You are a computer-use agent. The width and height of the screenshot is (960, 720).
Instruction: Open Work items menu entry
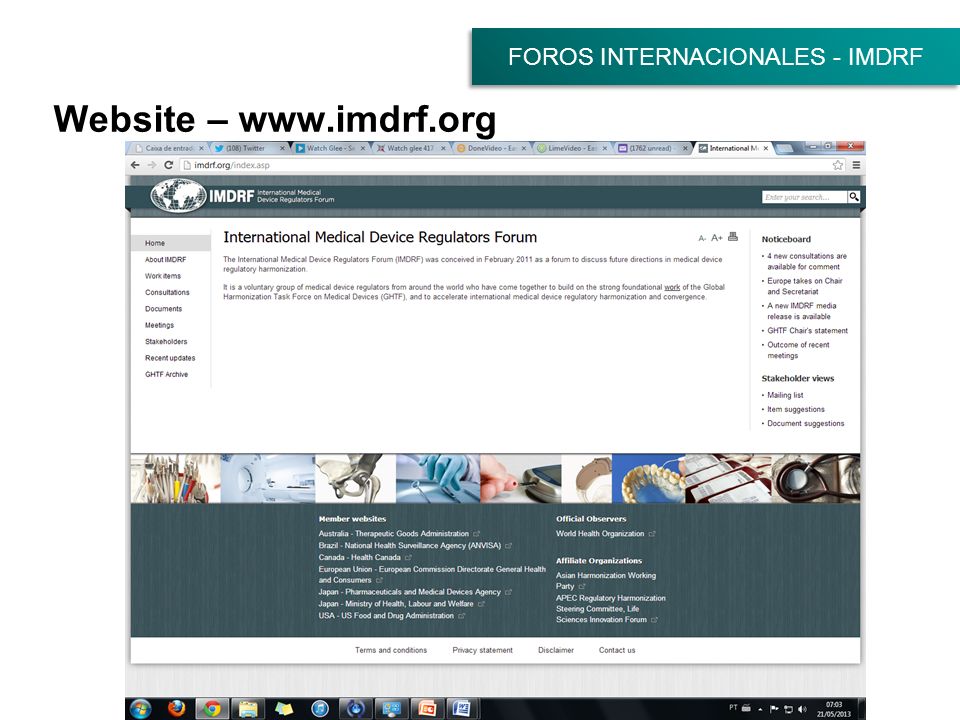point(163,276)
